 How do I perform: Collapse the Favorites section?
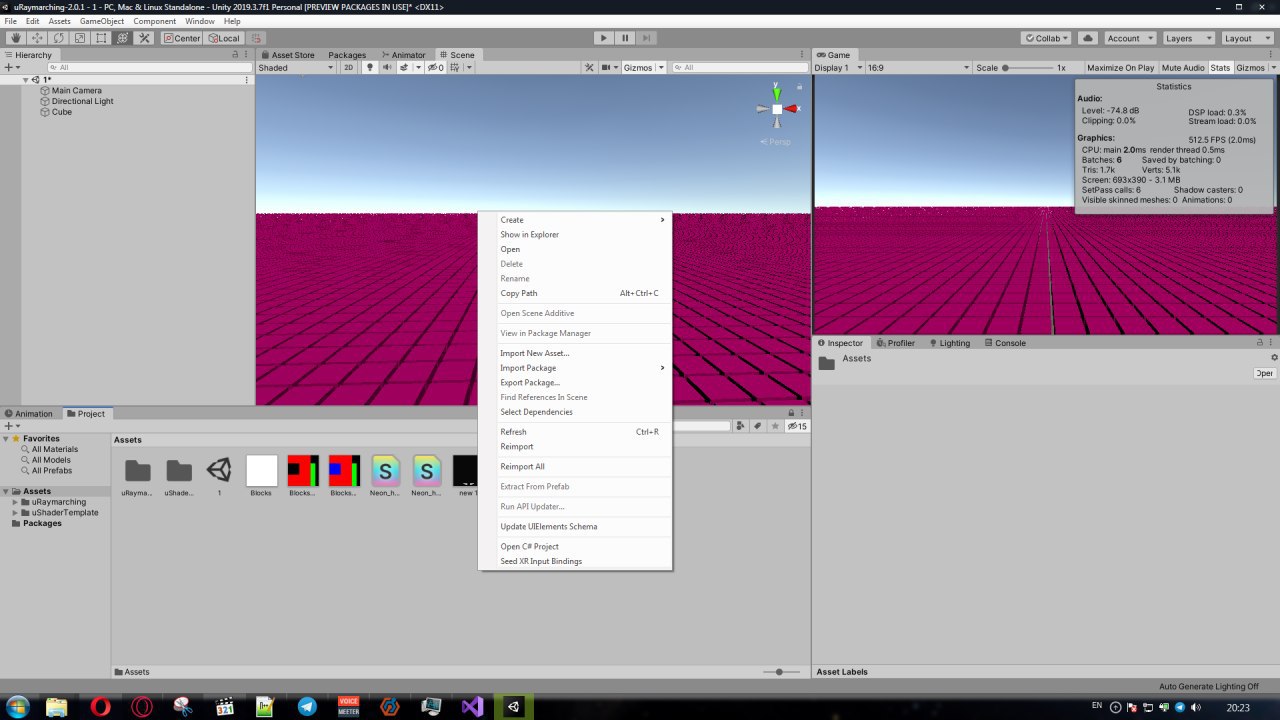pyautogui.click(x=5, y=439)
